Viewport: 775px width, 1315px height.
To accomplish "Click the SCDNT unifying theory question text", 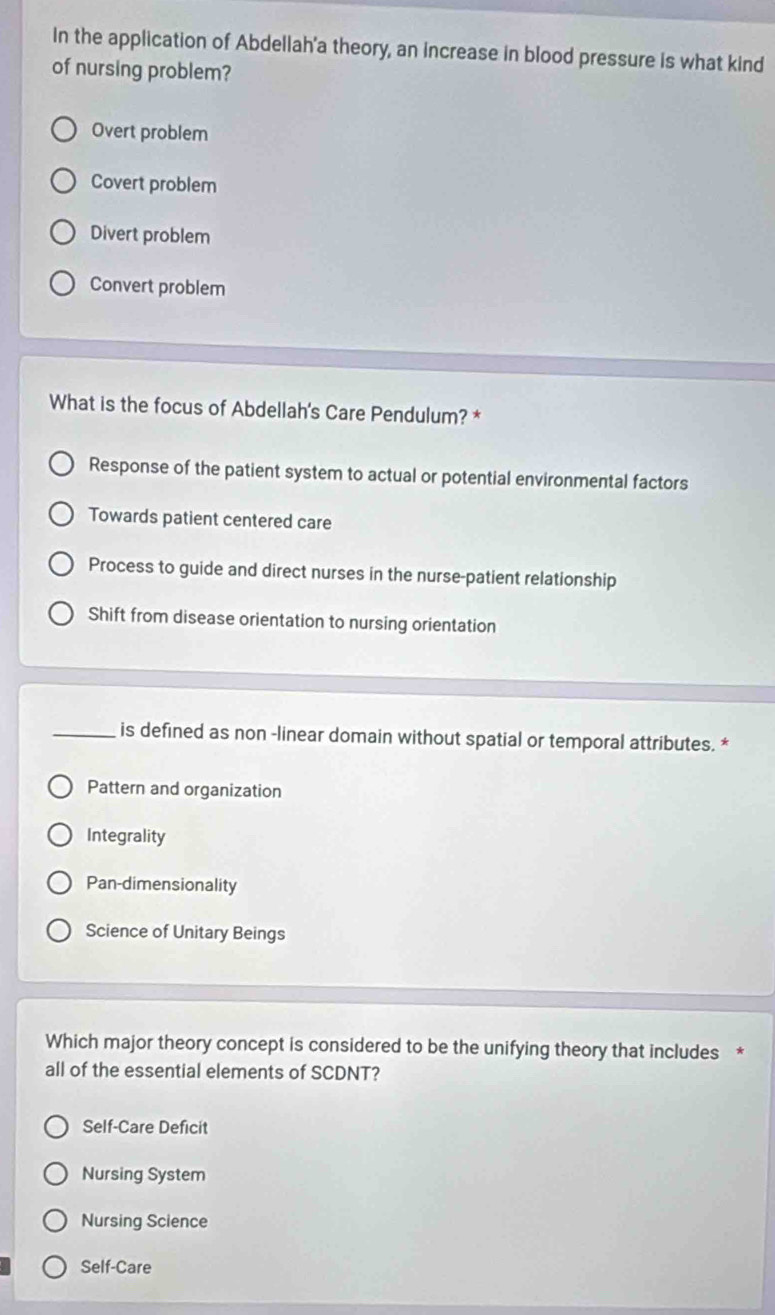I will (383, 1059).
